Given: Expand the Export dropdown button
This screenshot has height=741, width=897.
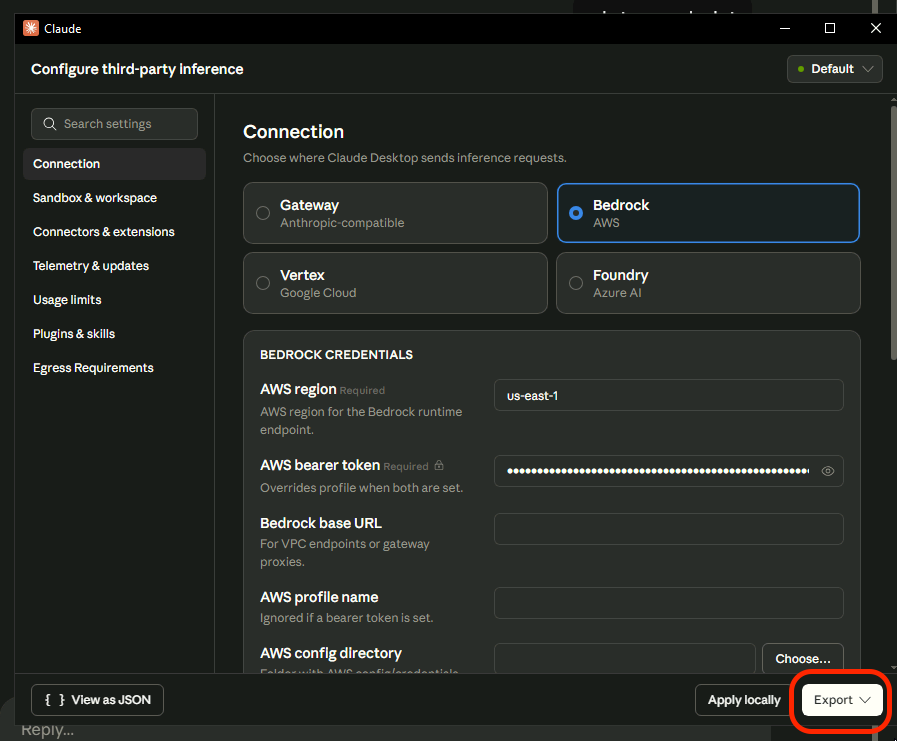Looking at the screenshot, I should (x=842, y=700).
